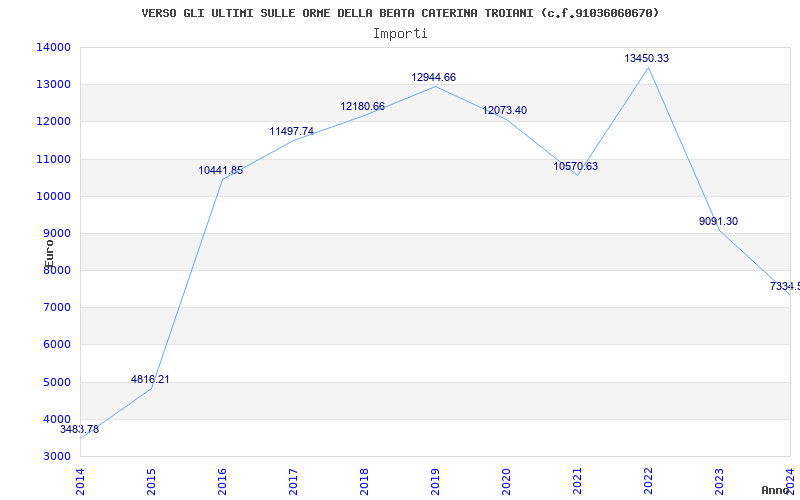The height and width of the screenshot is (500, 800).
Task: Click the x-axis year 2023
Action: point(718,482)
